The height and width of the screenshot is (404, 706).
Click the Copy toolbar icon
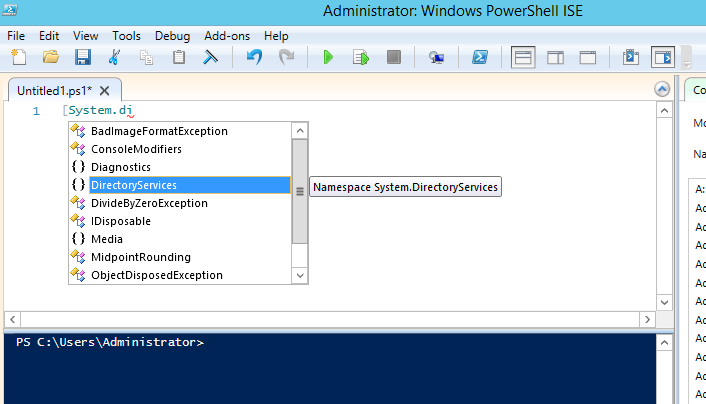pos(146,57)
